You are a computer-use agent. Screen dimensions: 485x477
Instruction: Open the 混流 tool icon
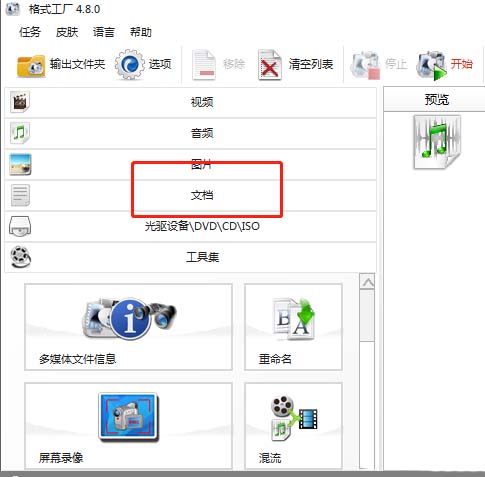pyautogui.click(x=294, y=418)
